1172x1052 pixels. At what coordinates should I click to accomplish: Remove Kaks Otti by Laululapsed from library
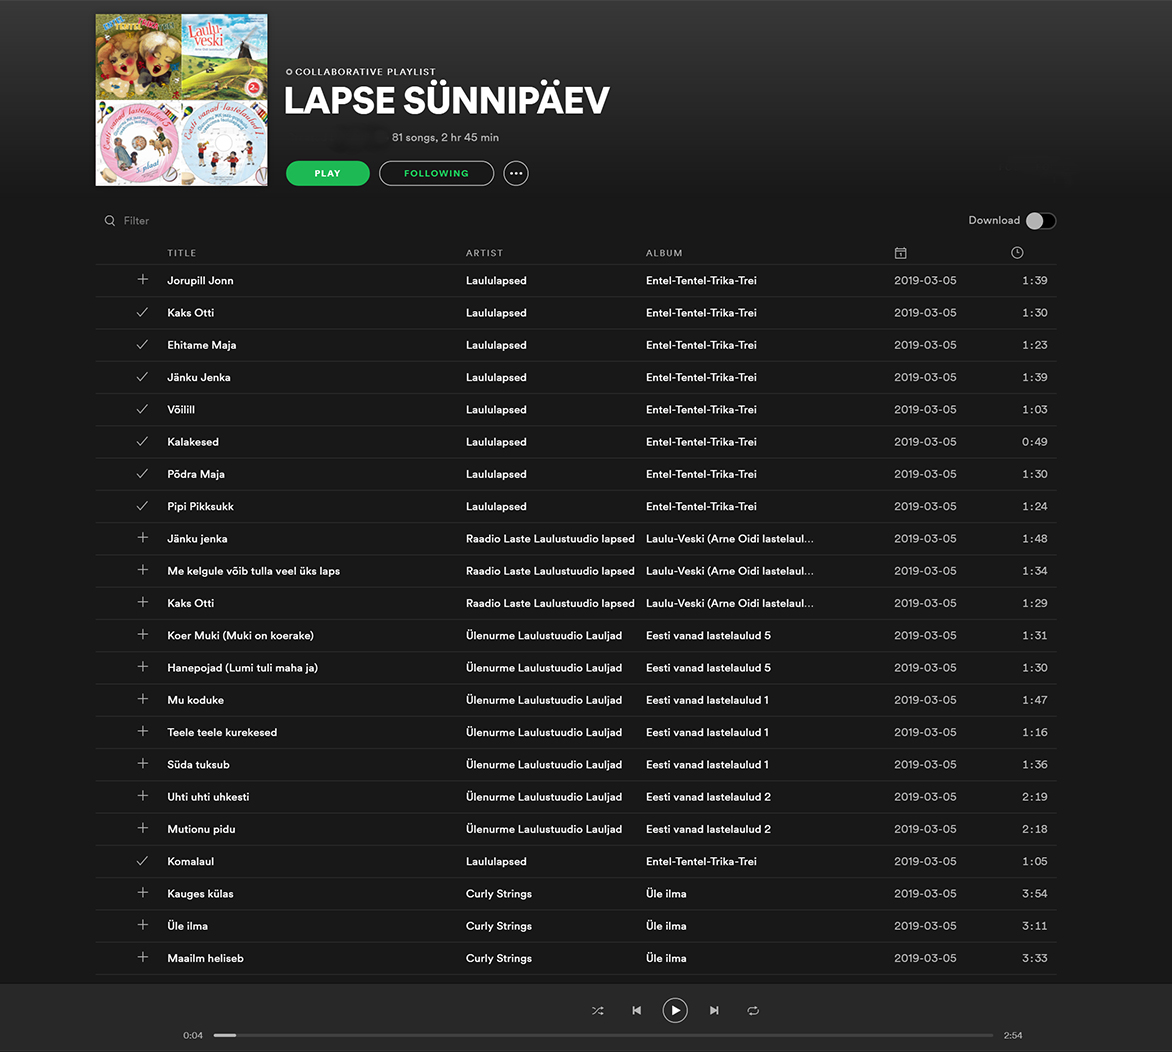[142, 313]
